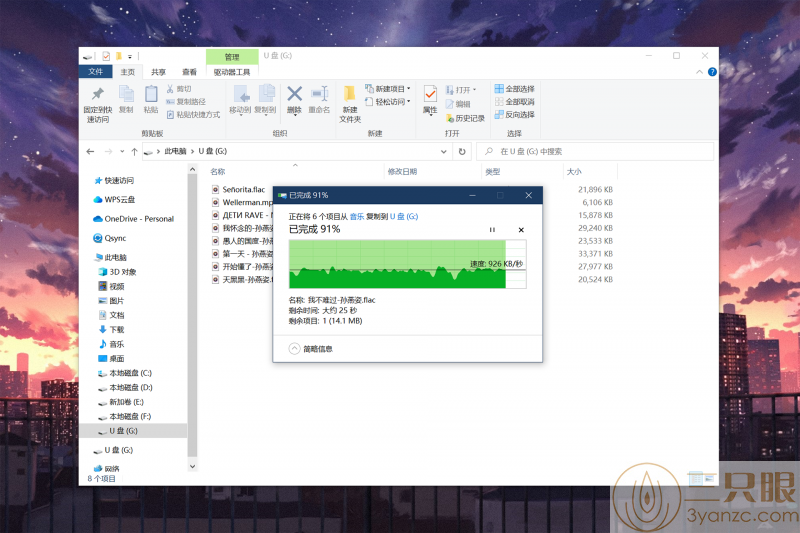800x533 pixels.
Task: Click Pin to Quick Access icon
Action: pos(97,94)
